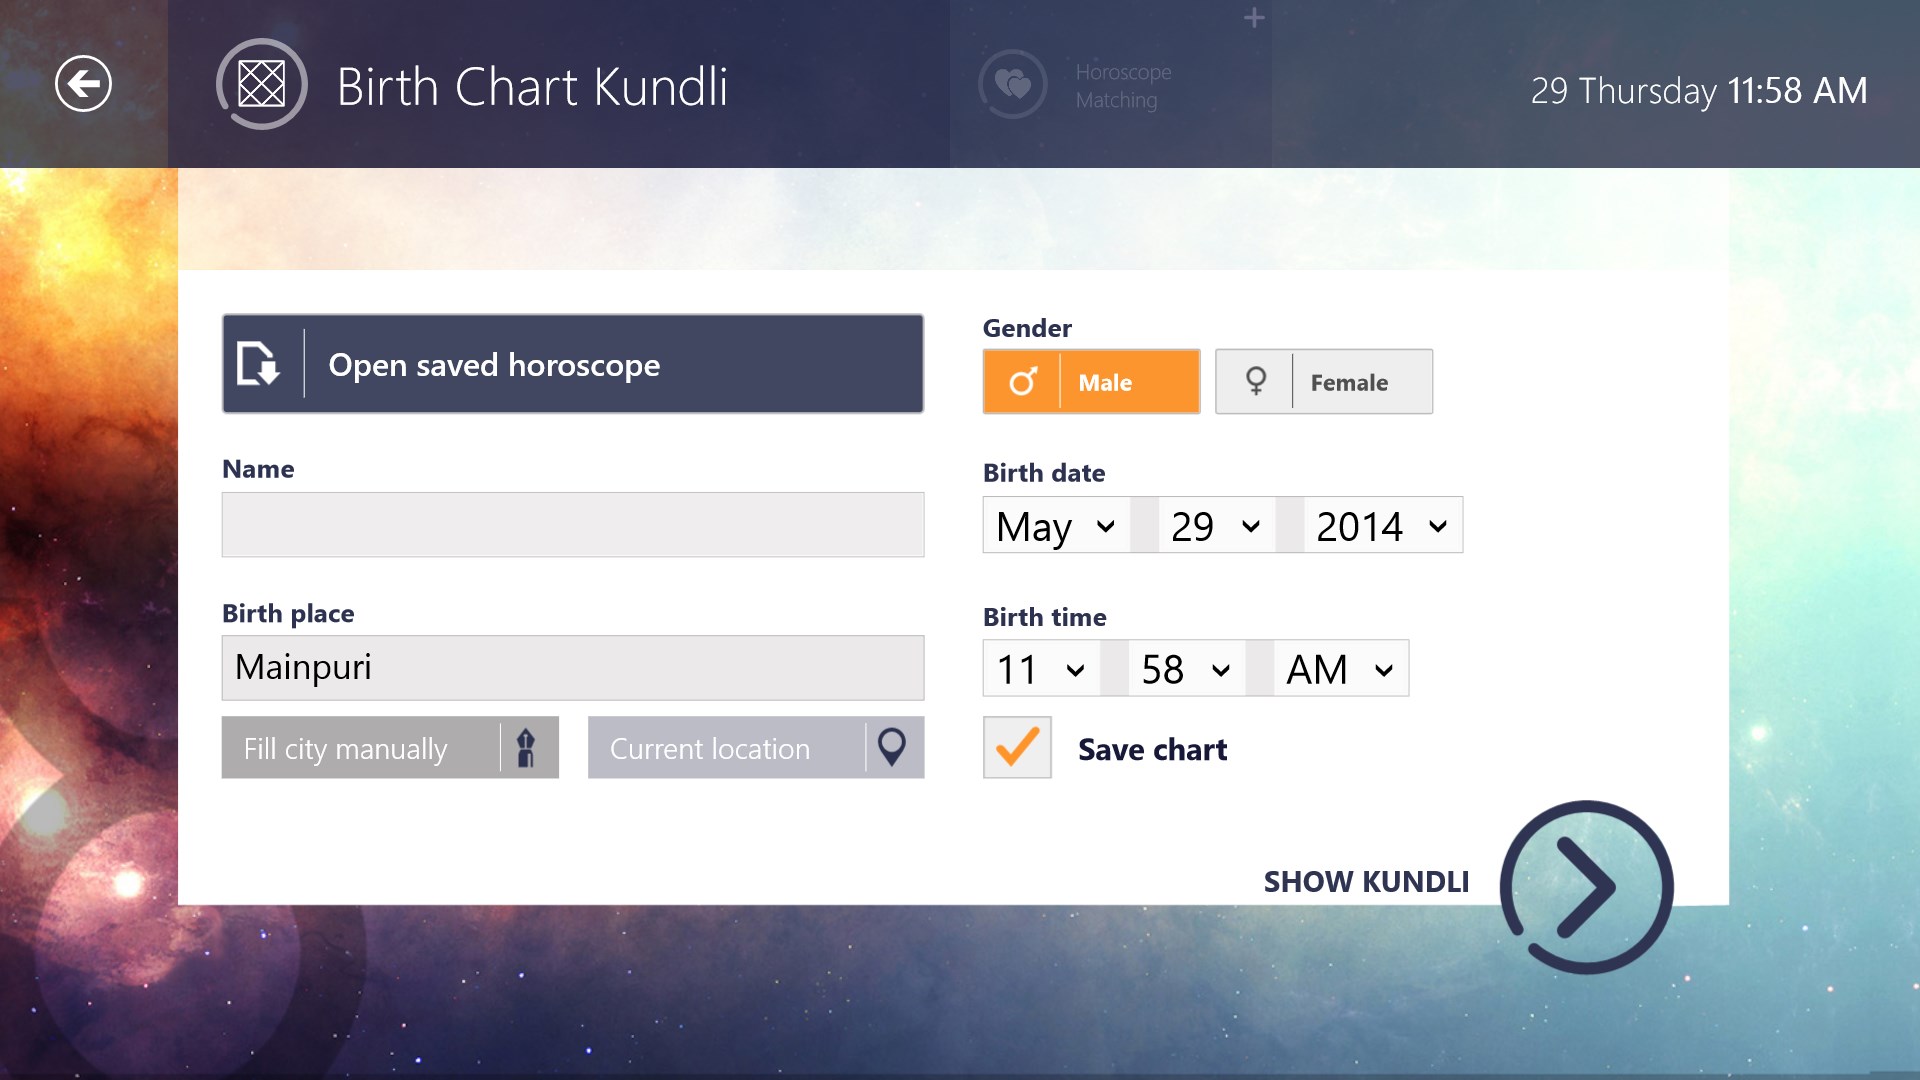Open the birth month dropdown showing May
The width and height of the screenshot is (1920, 1080).
click(1057, 525)
